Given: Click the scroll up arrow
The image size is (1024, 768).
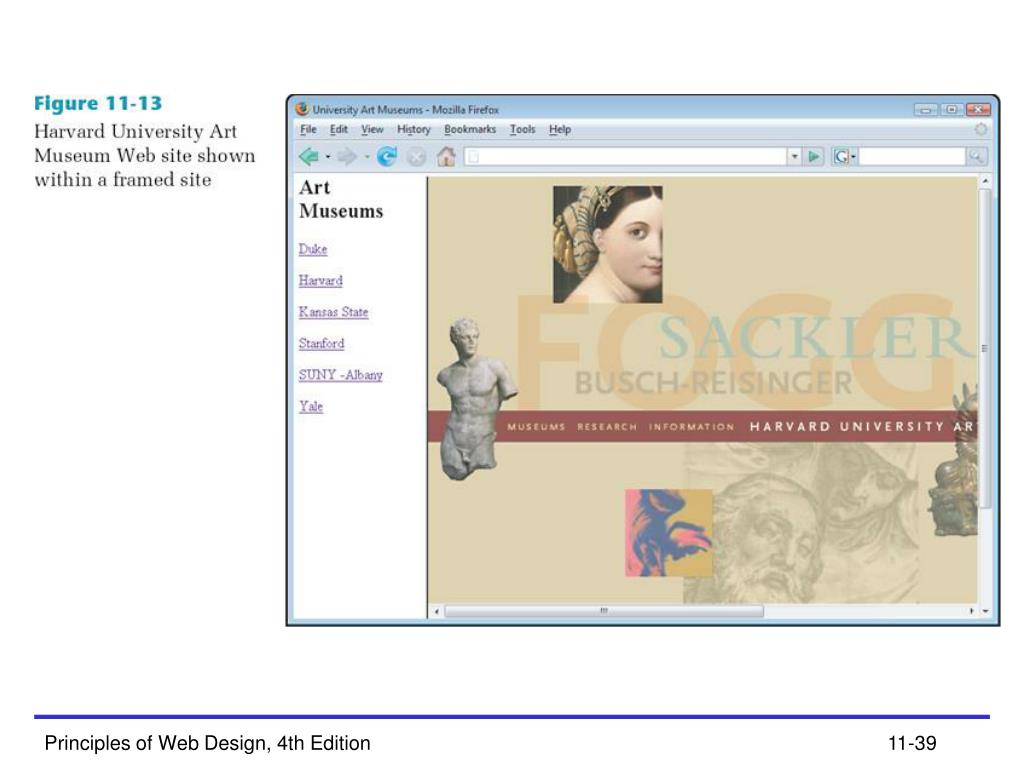Looking at the screenshot, I should pyautogui.click(x=985, y=181).
